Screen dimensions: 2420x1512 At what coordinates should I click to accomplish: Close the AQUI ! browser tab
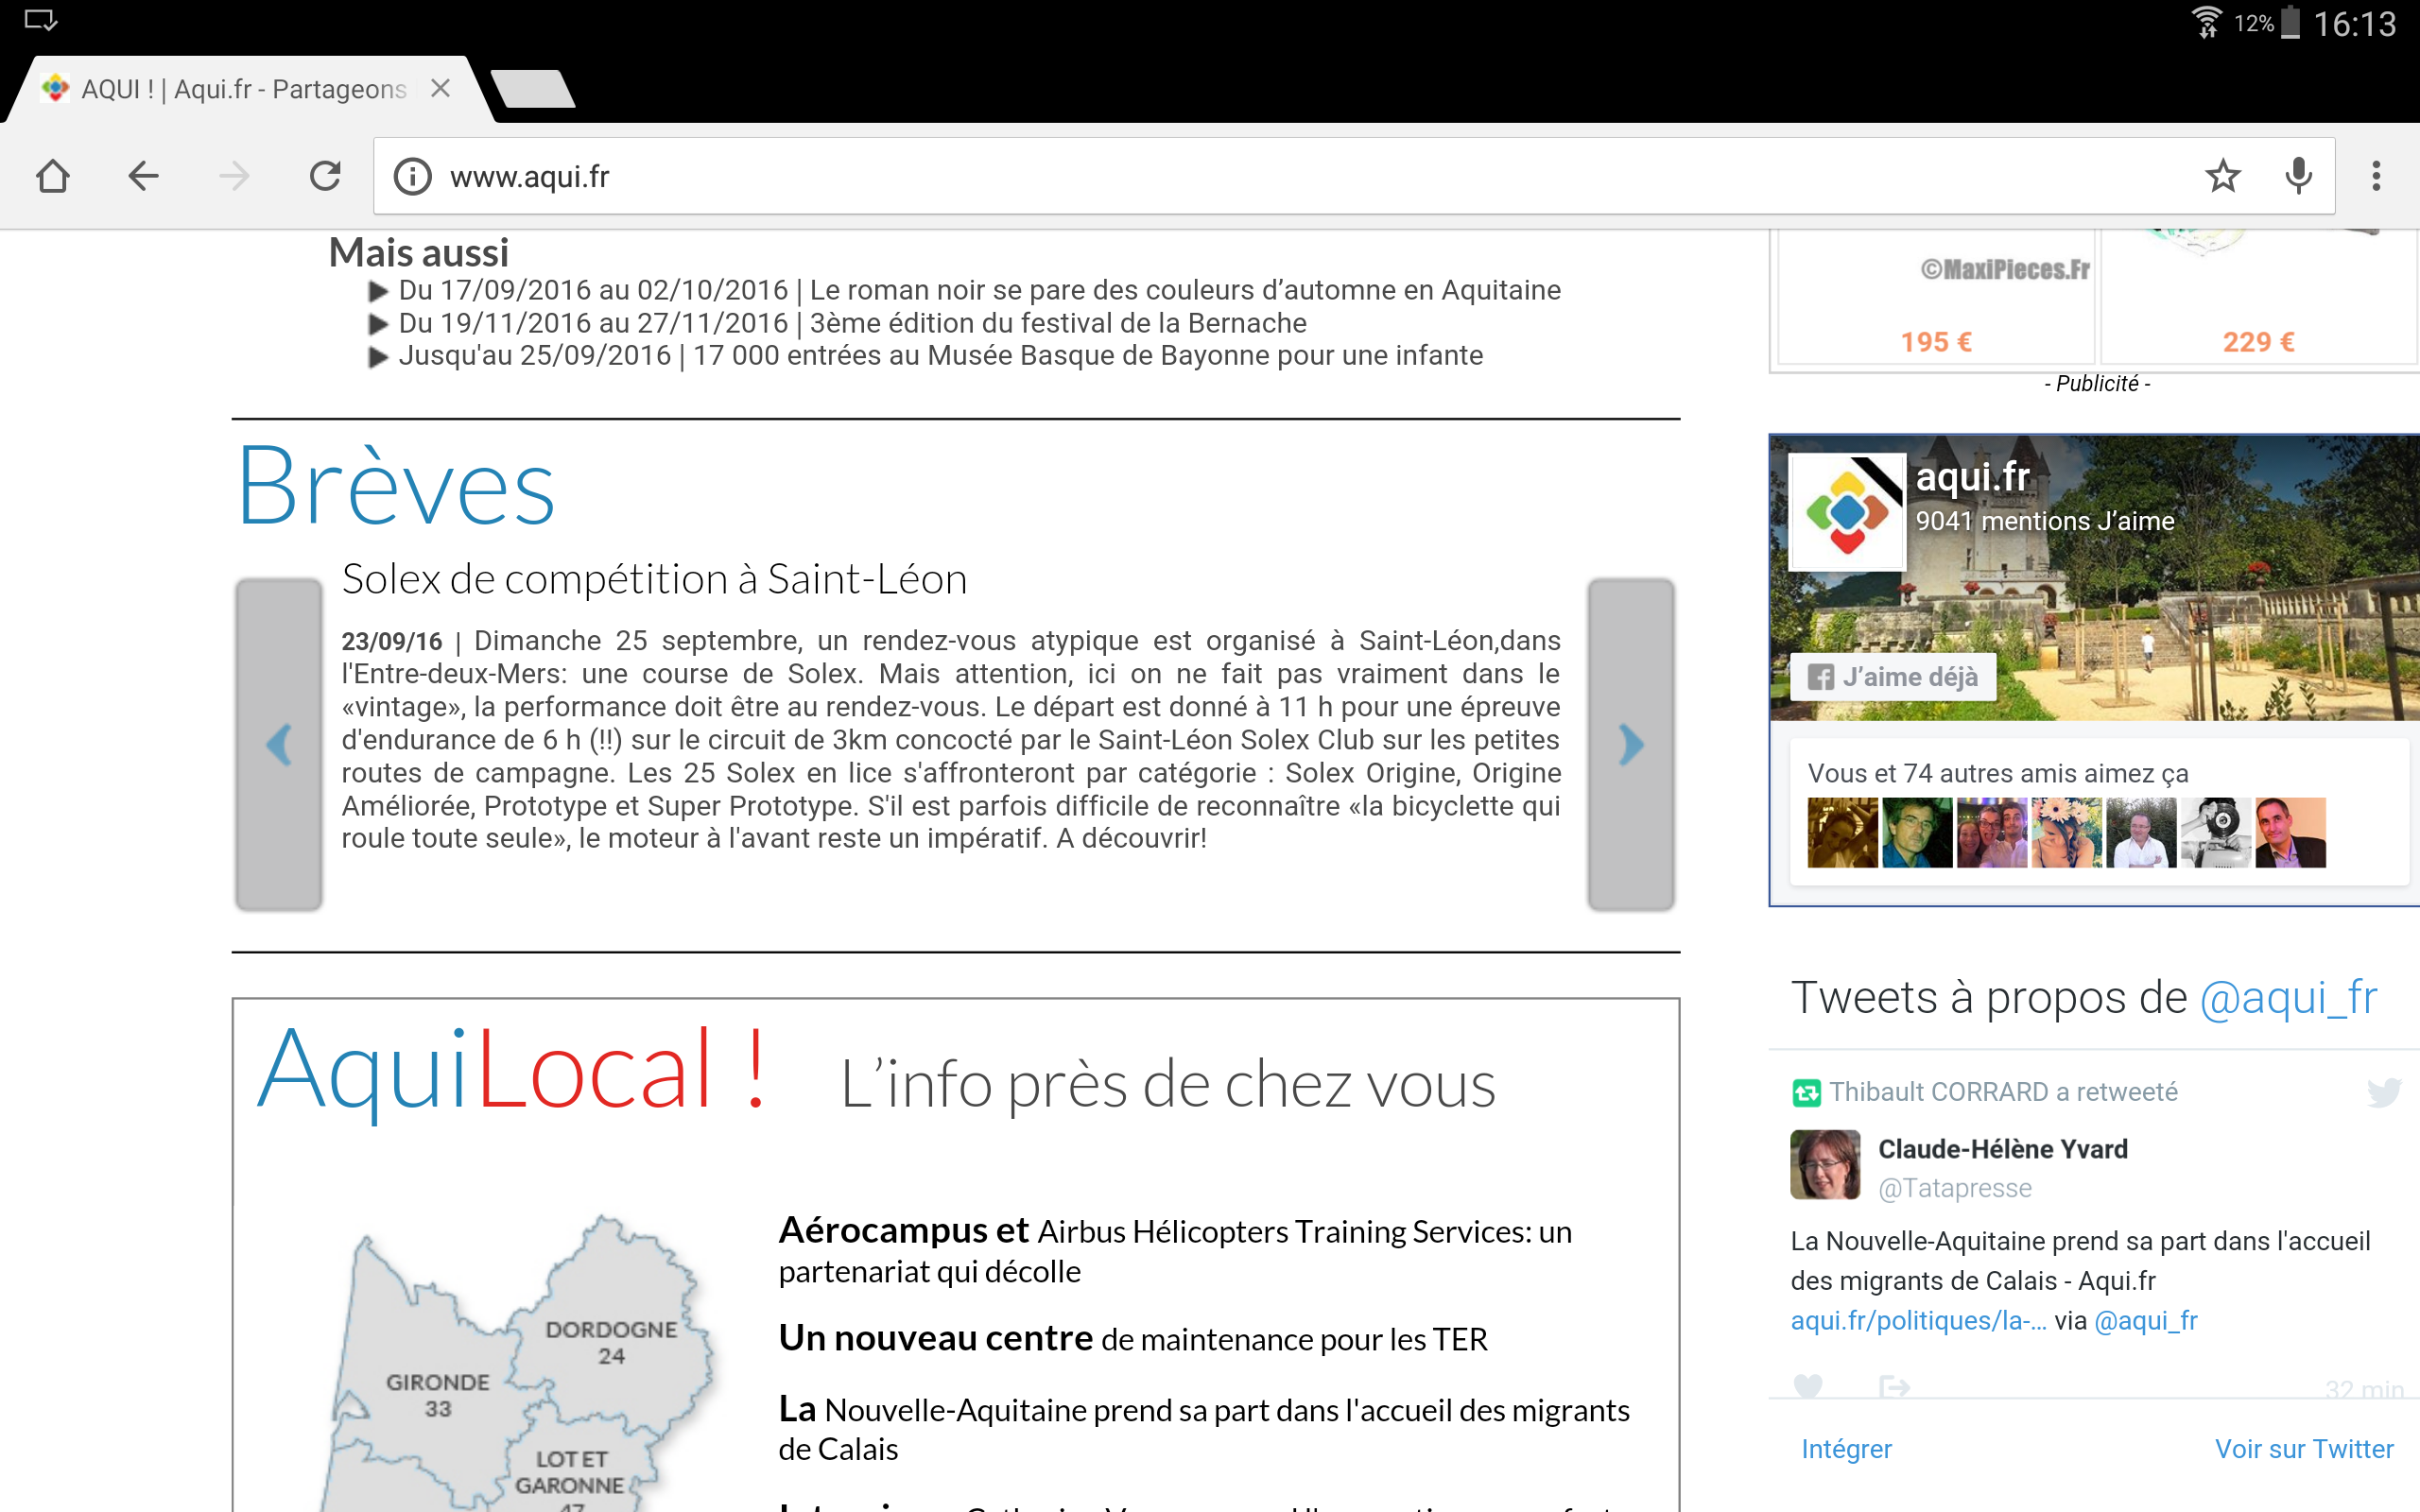(440, 89)
